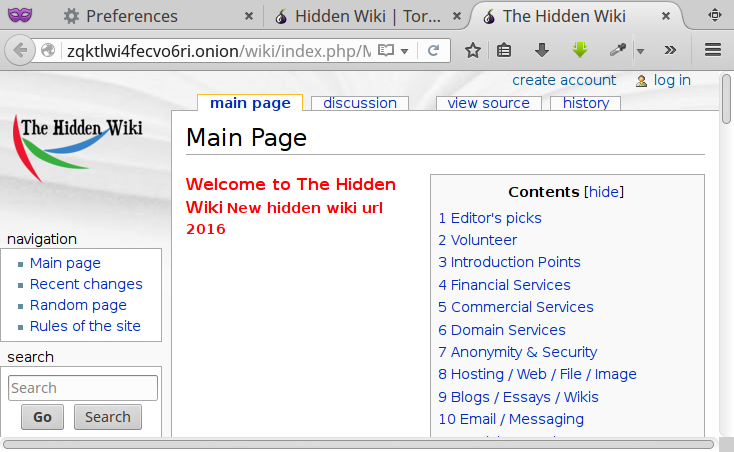Jump to 2 Volunteer section

(x=477, y=240)
